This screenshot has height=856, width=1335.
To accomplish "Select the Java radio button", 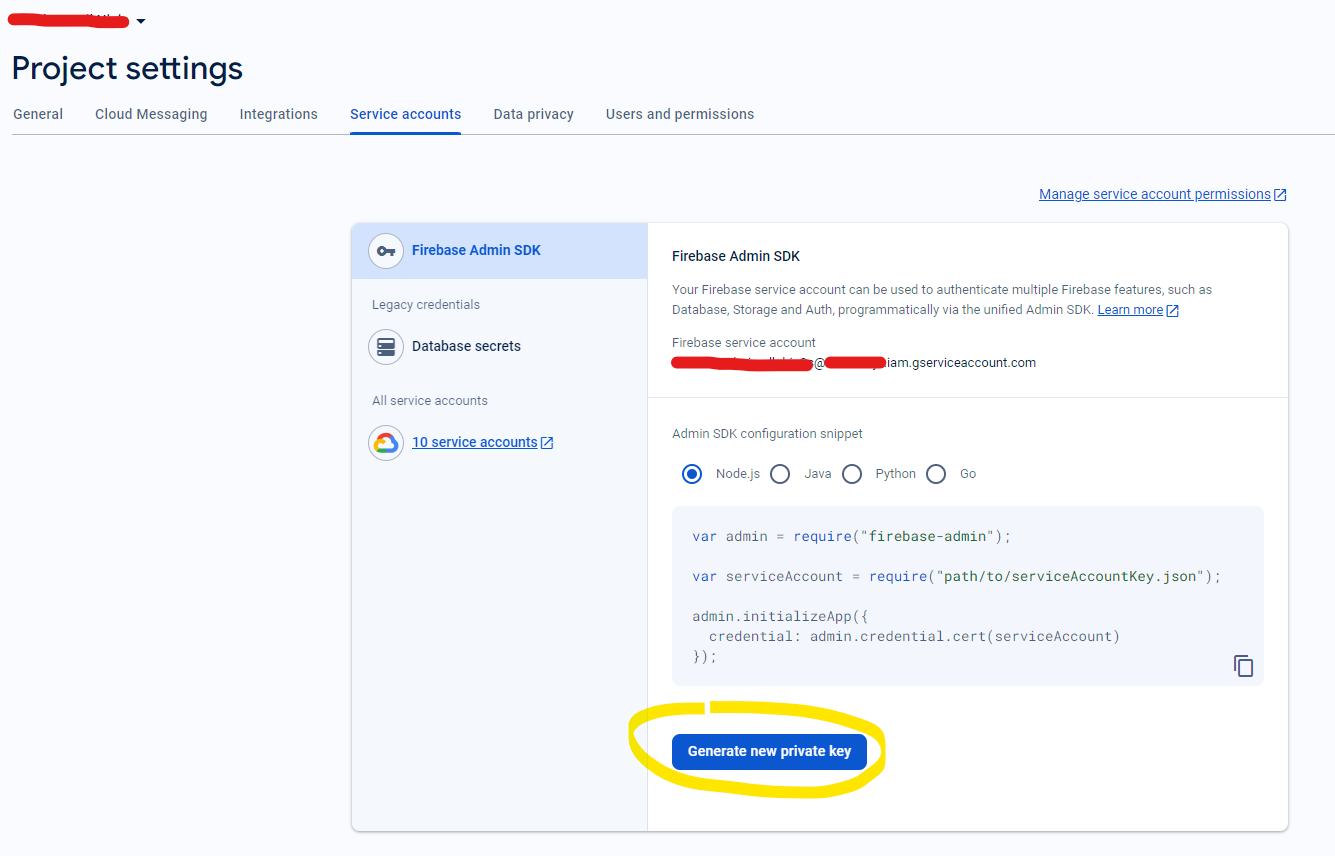I will coord(780,474).
